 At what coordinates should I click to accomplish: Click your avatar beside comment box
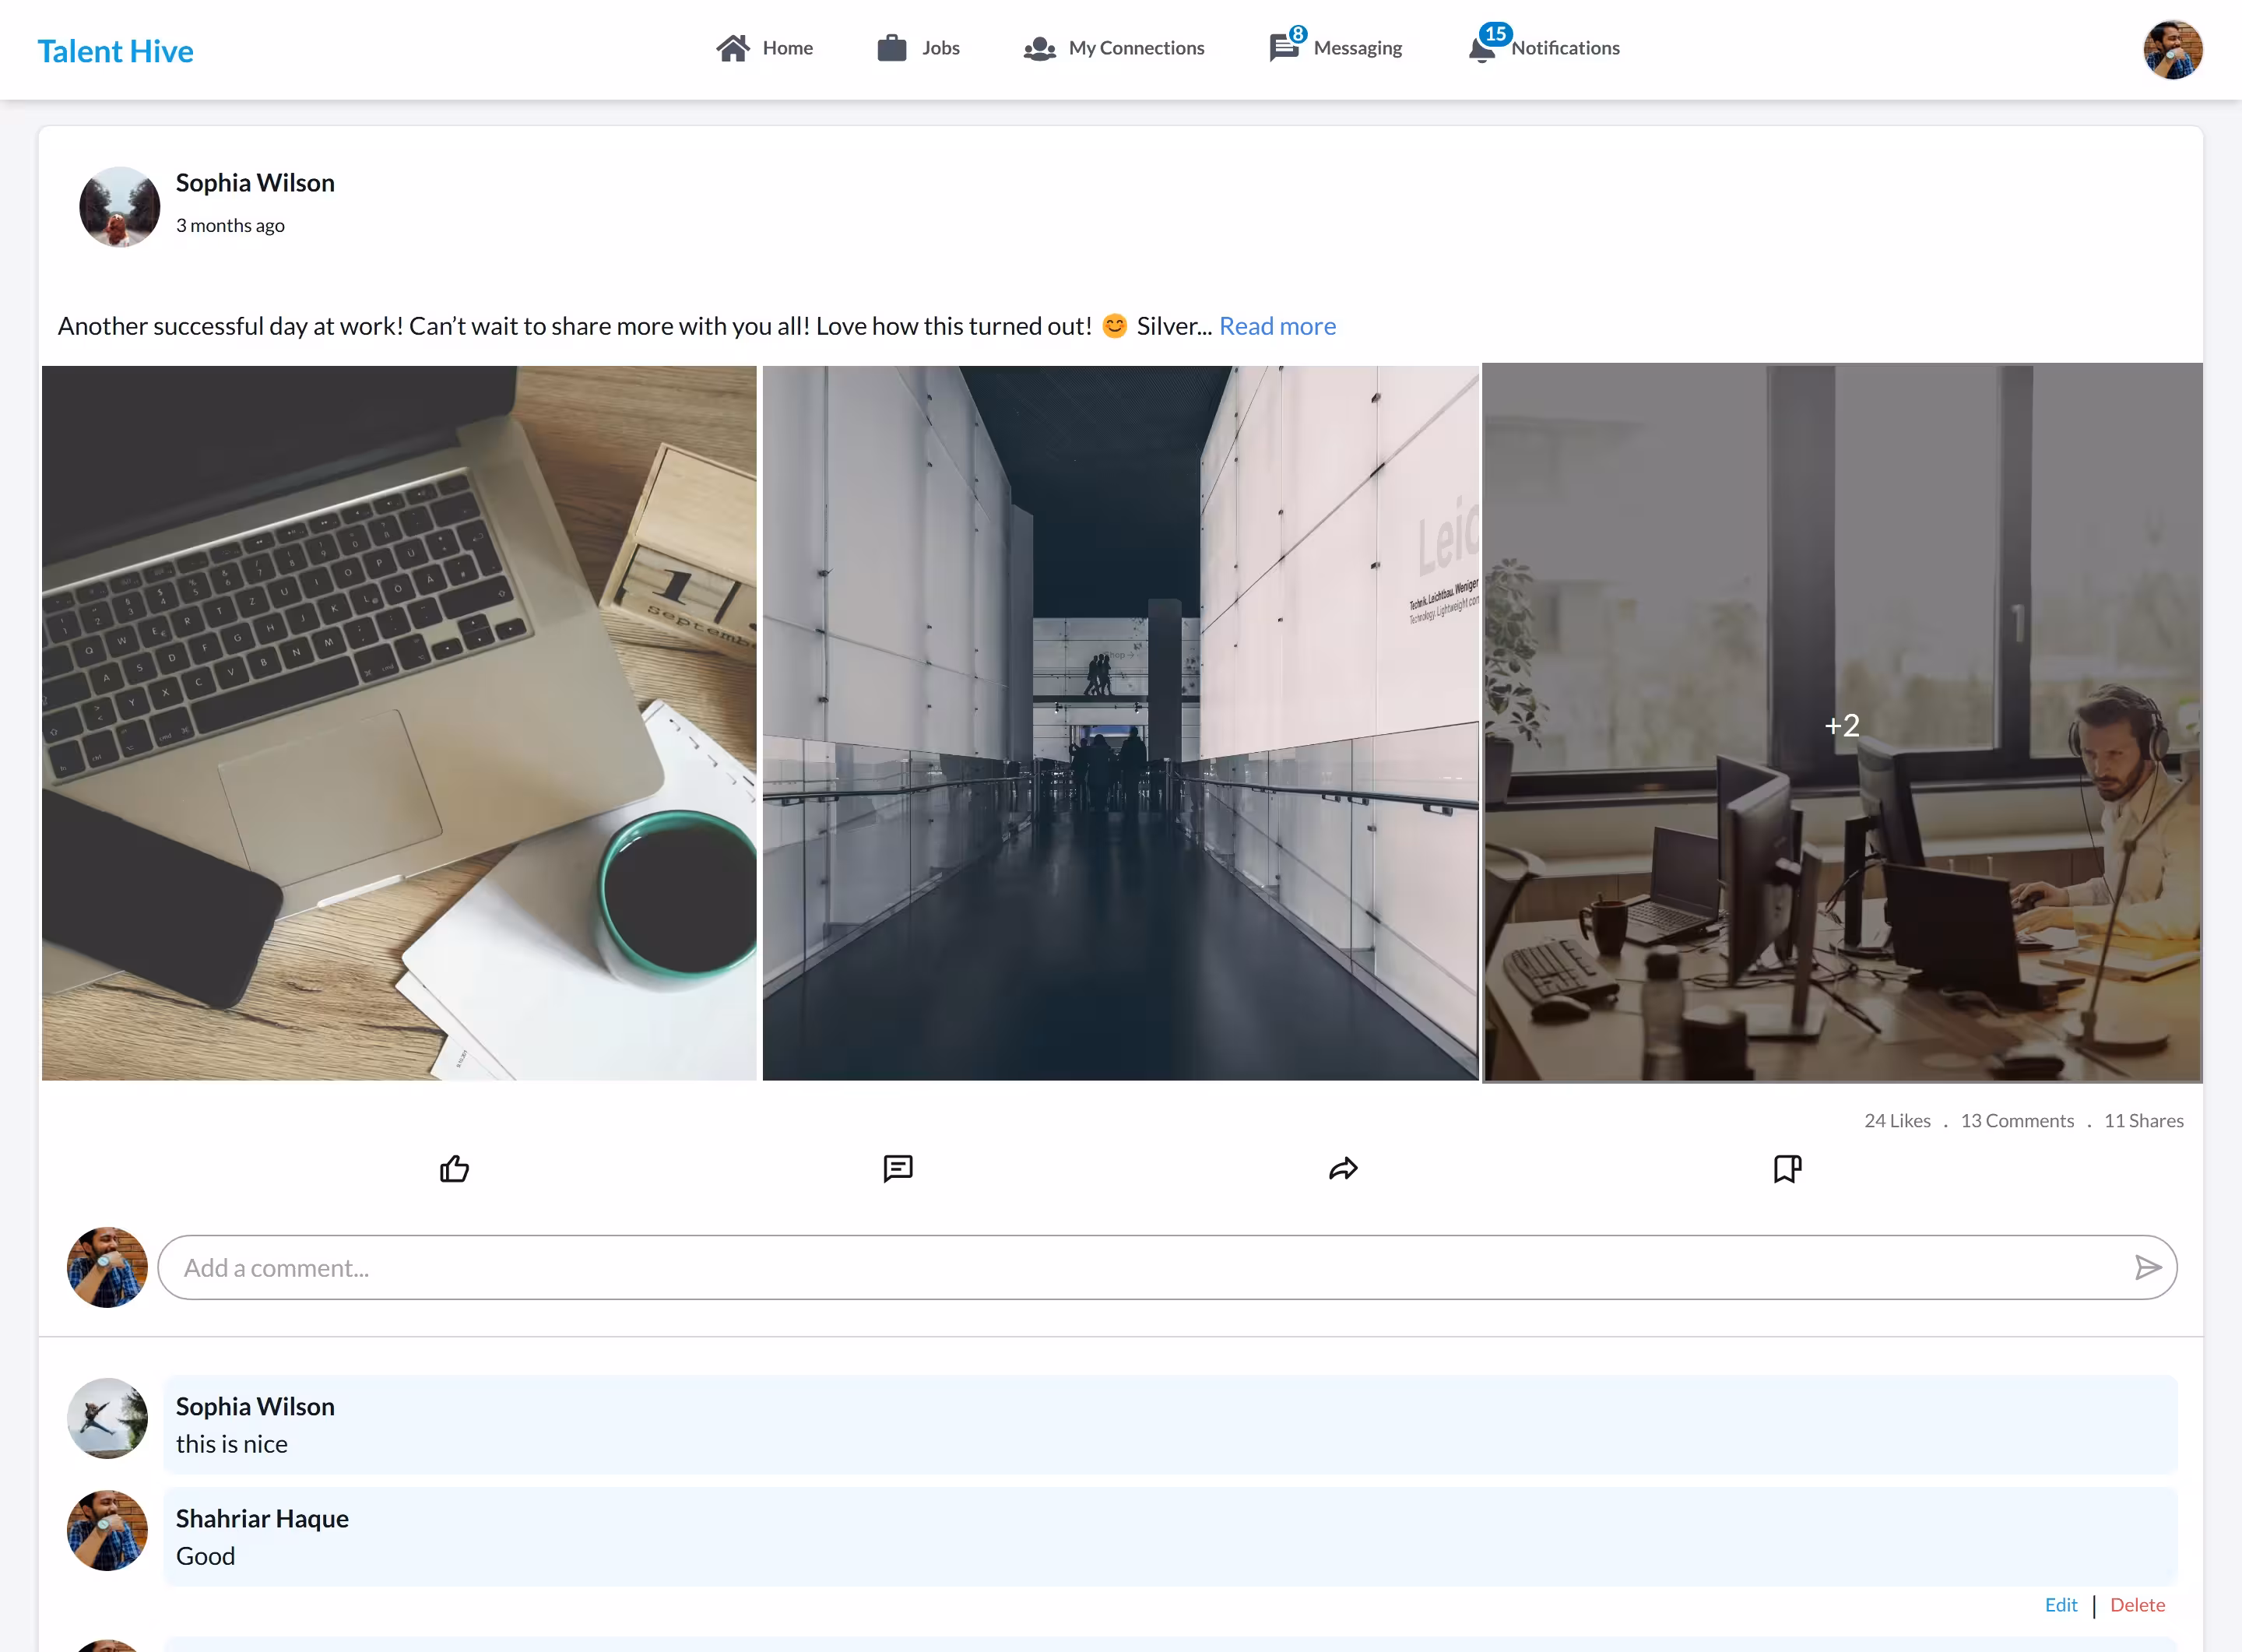click(107, 1267)
